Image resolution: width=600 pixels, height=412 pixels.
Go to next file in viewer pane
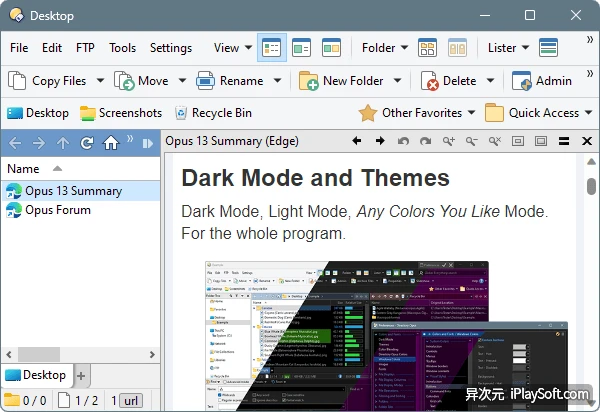pos(379,141)
